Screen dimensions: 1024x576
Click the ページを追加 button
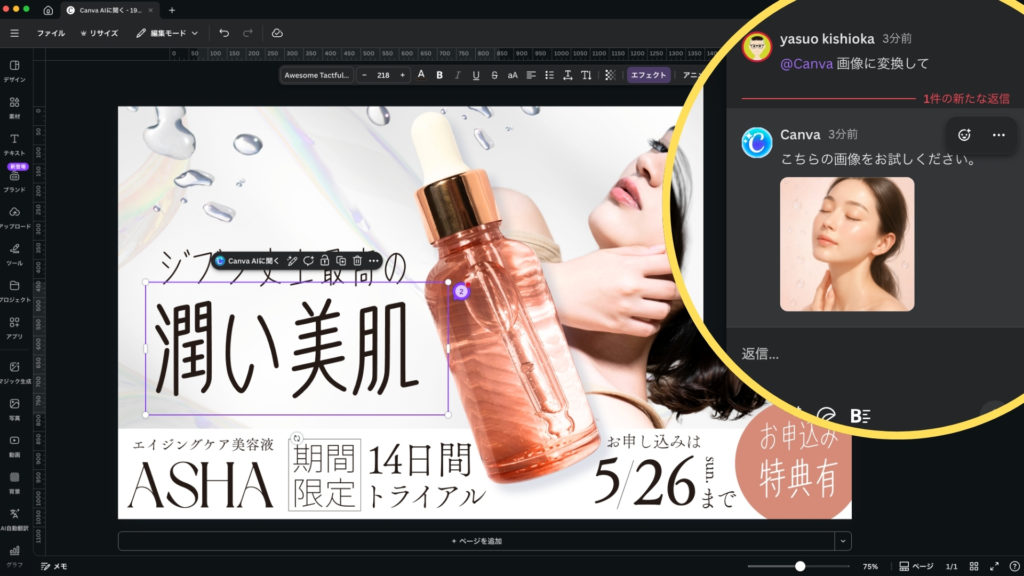[476, 541]
